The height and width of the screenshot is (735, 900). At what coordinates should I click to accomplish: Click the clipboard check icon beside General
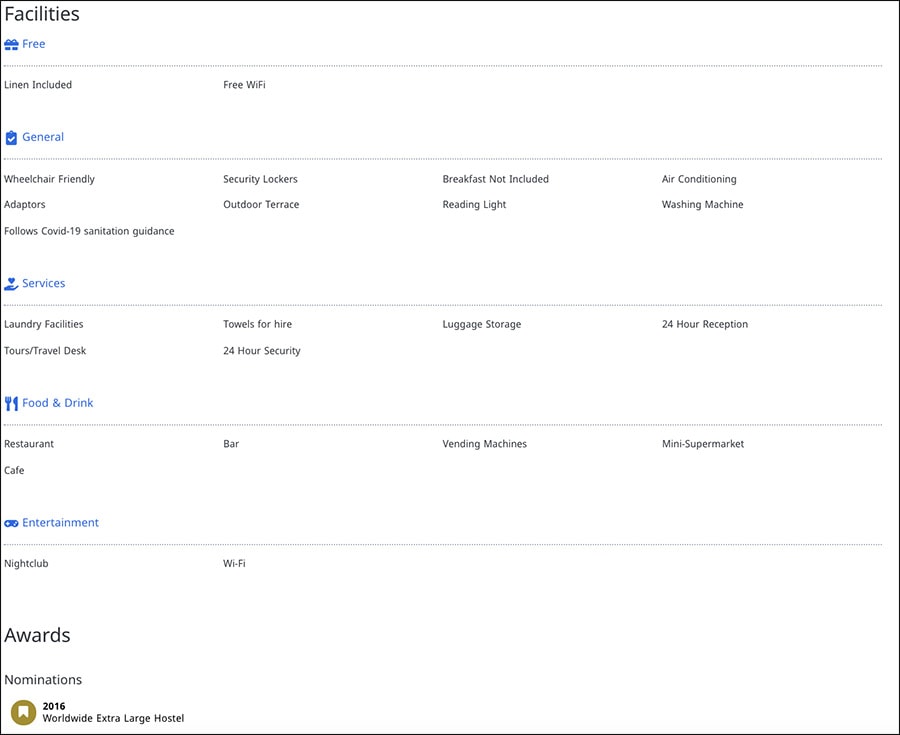click(11, 138)
